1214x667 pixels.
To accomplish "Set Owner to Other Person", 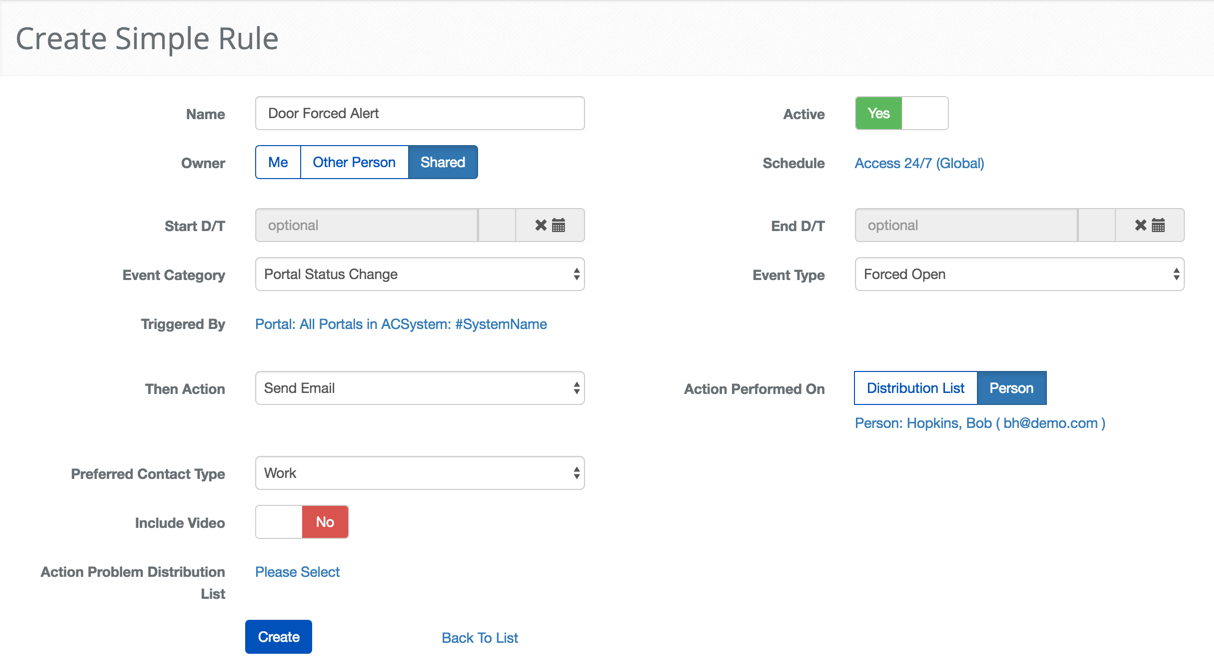I will tap(354, 163).
